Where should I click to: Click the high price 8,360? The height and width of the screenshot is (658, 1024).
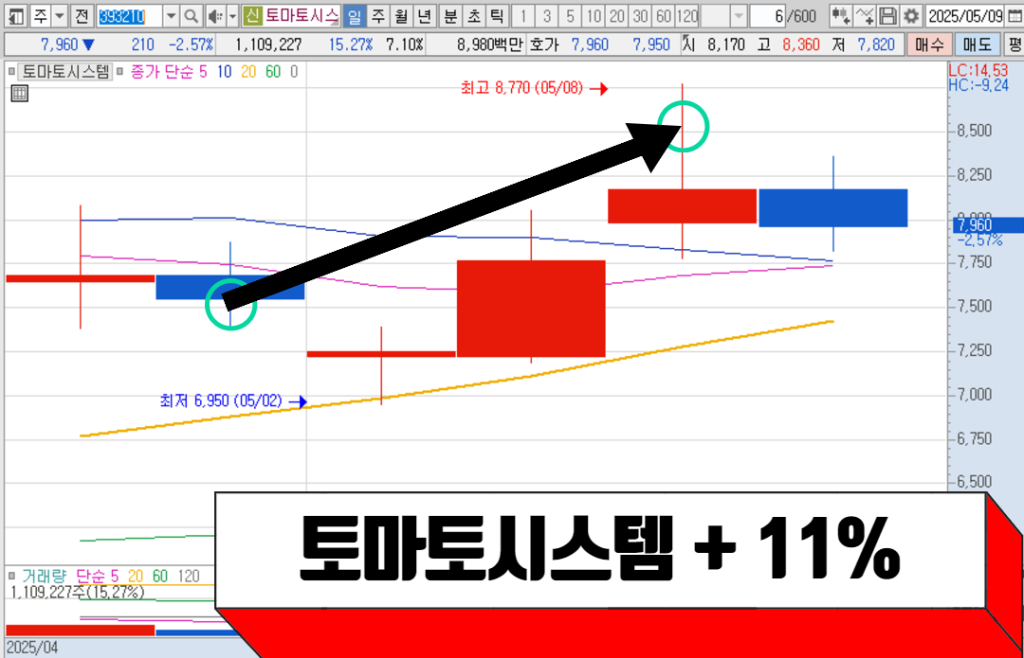(801, 45)
